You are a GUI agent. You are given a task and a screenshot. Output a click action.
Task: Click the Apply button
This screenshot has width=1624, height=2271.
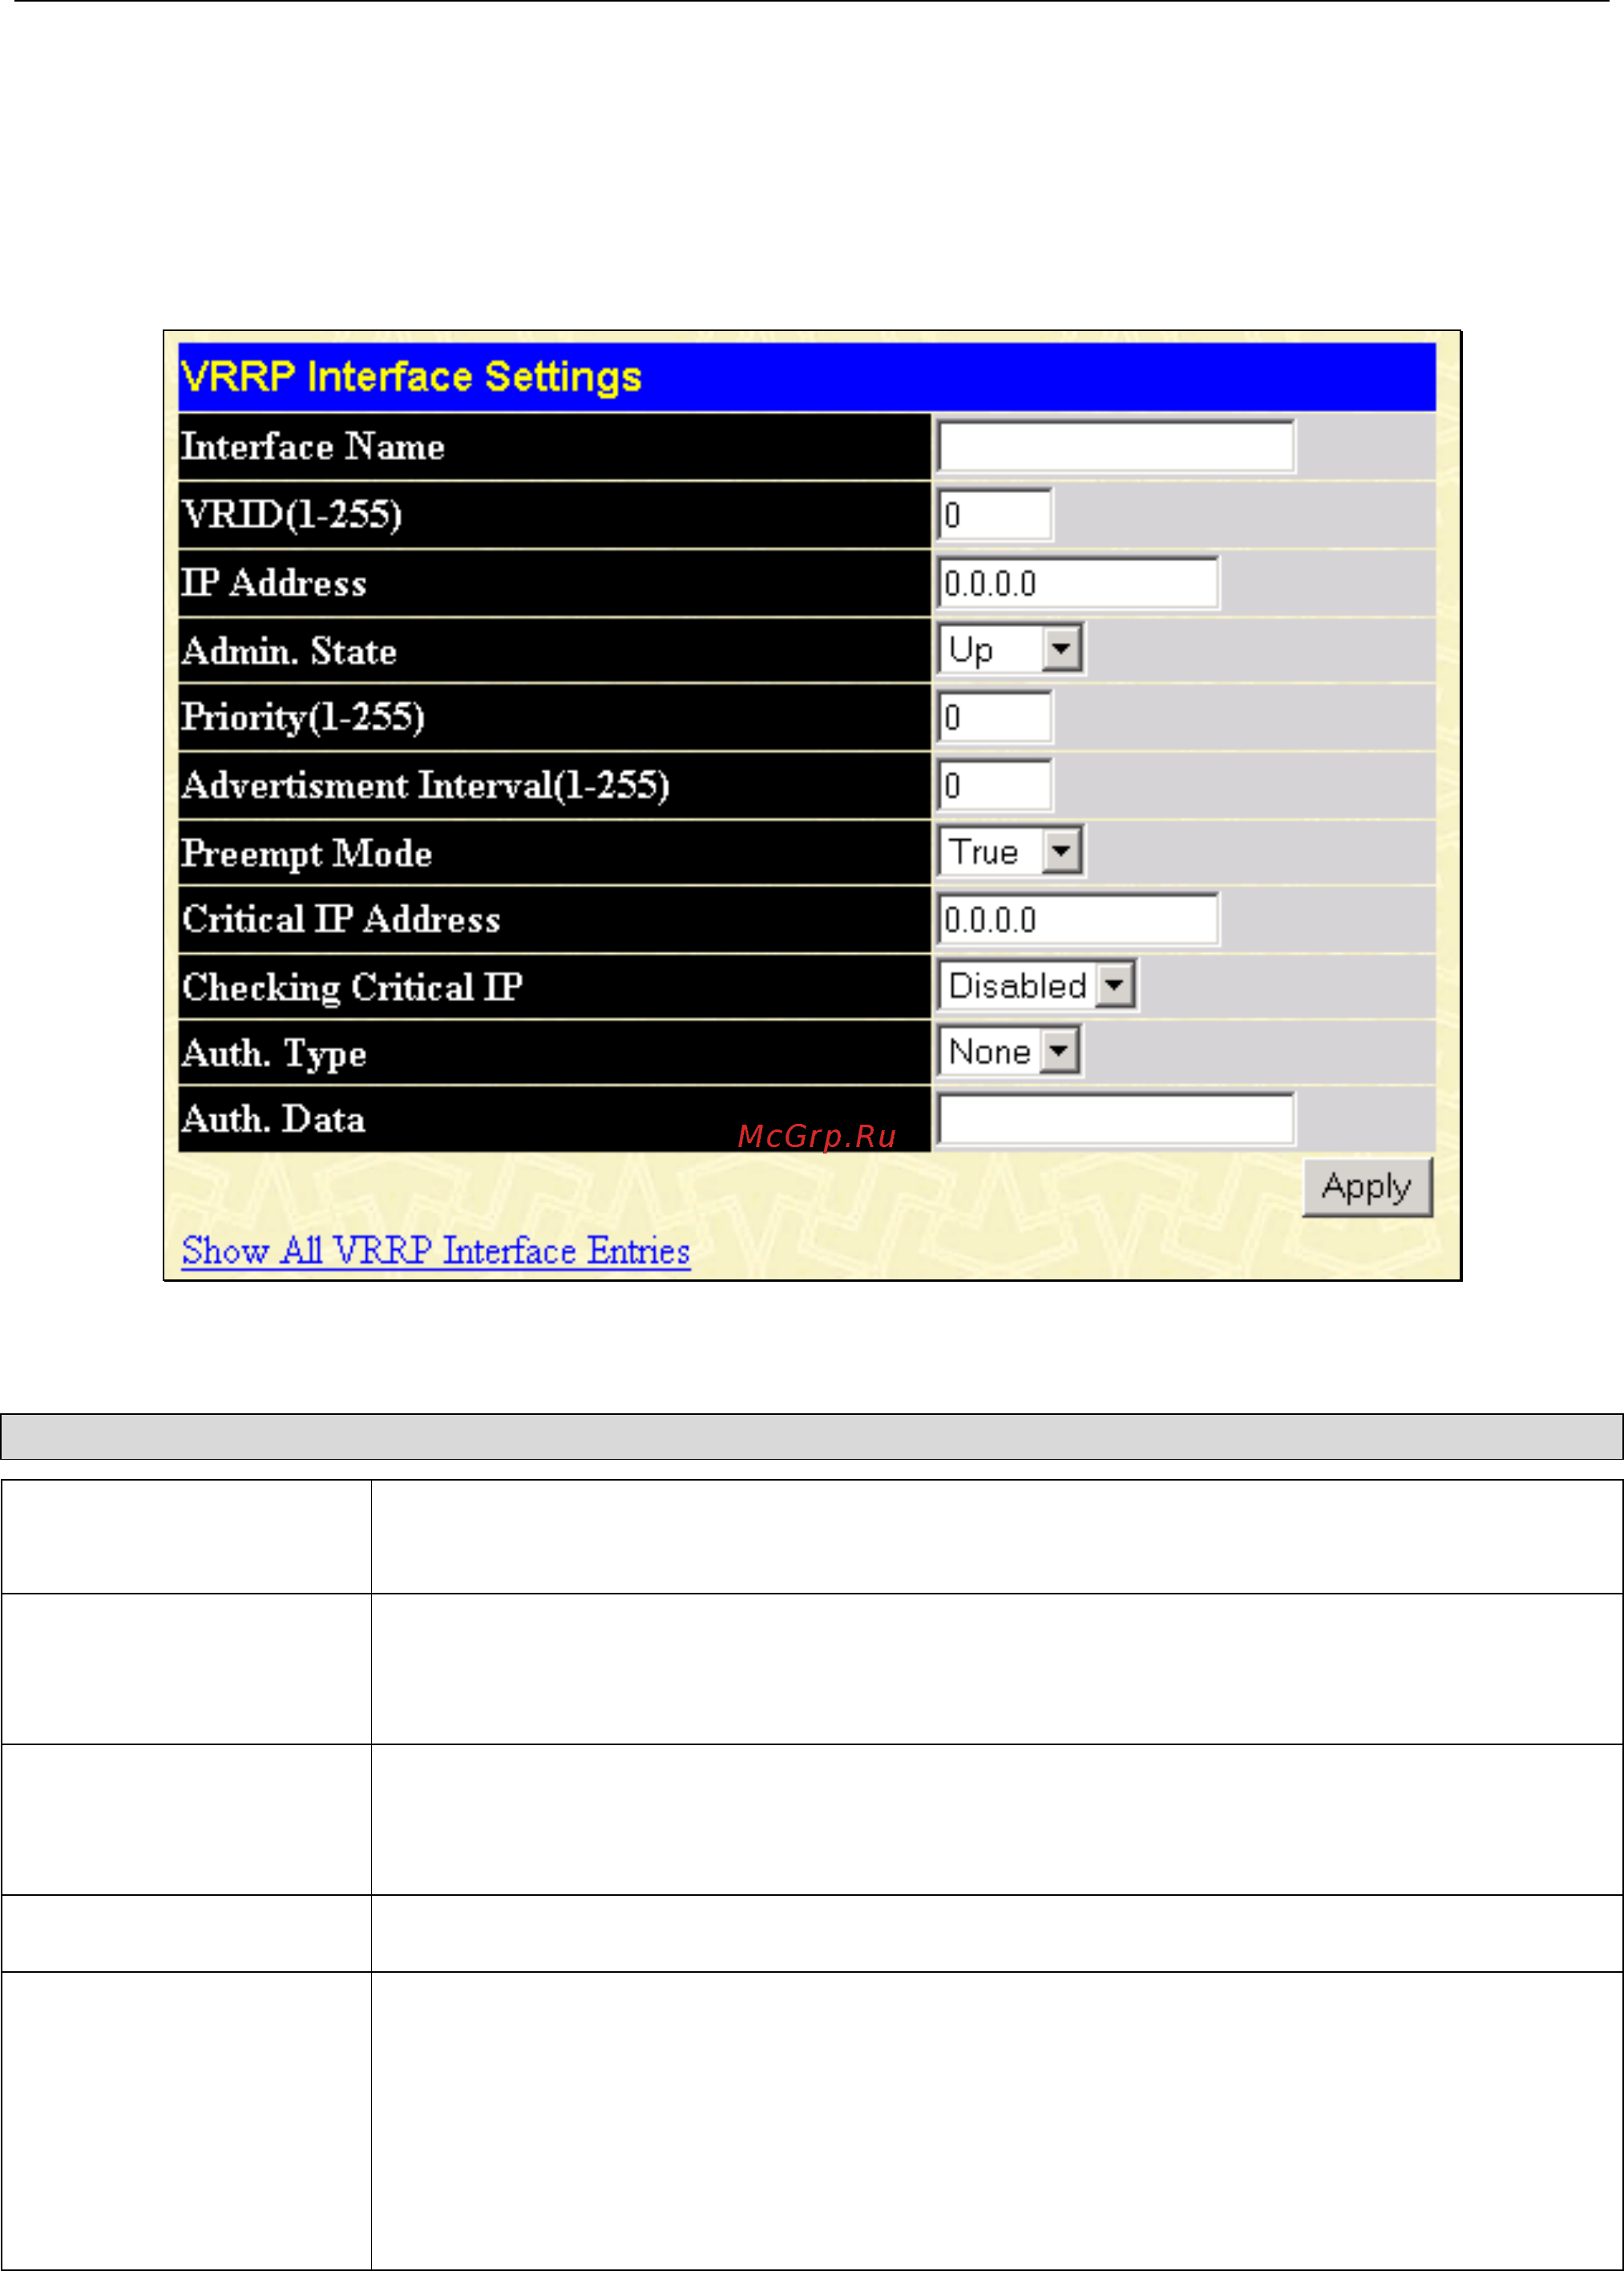pyautogui.click(x=1367, y=1187)
